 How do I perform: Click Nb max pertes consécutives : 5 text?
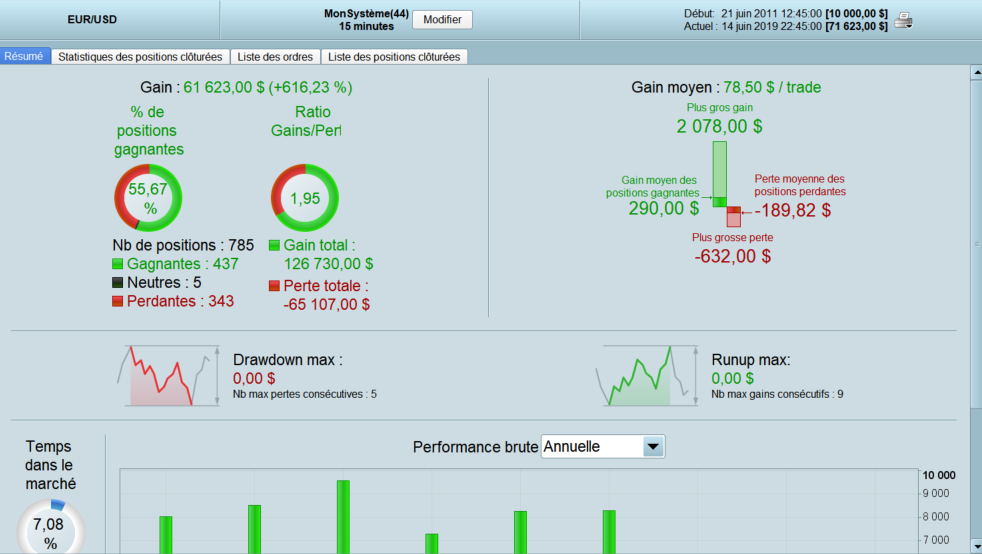coord(304,394)
